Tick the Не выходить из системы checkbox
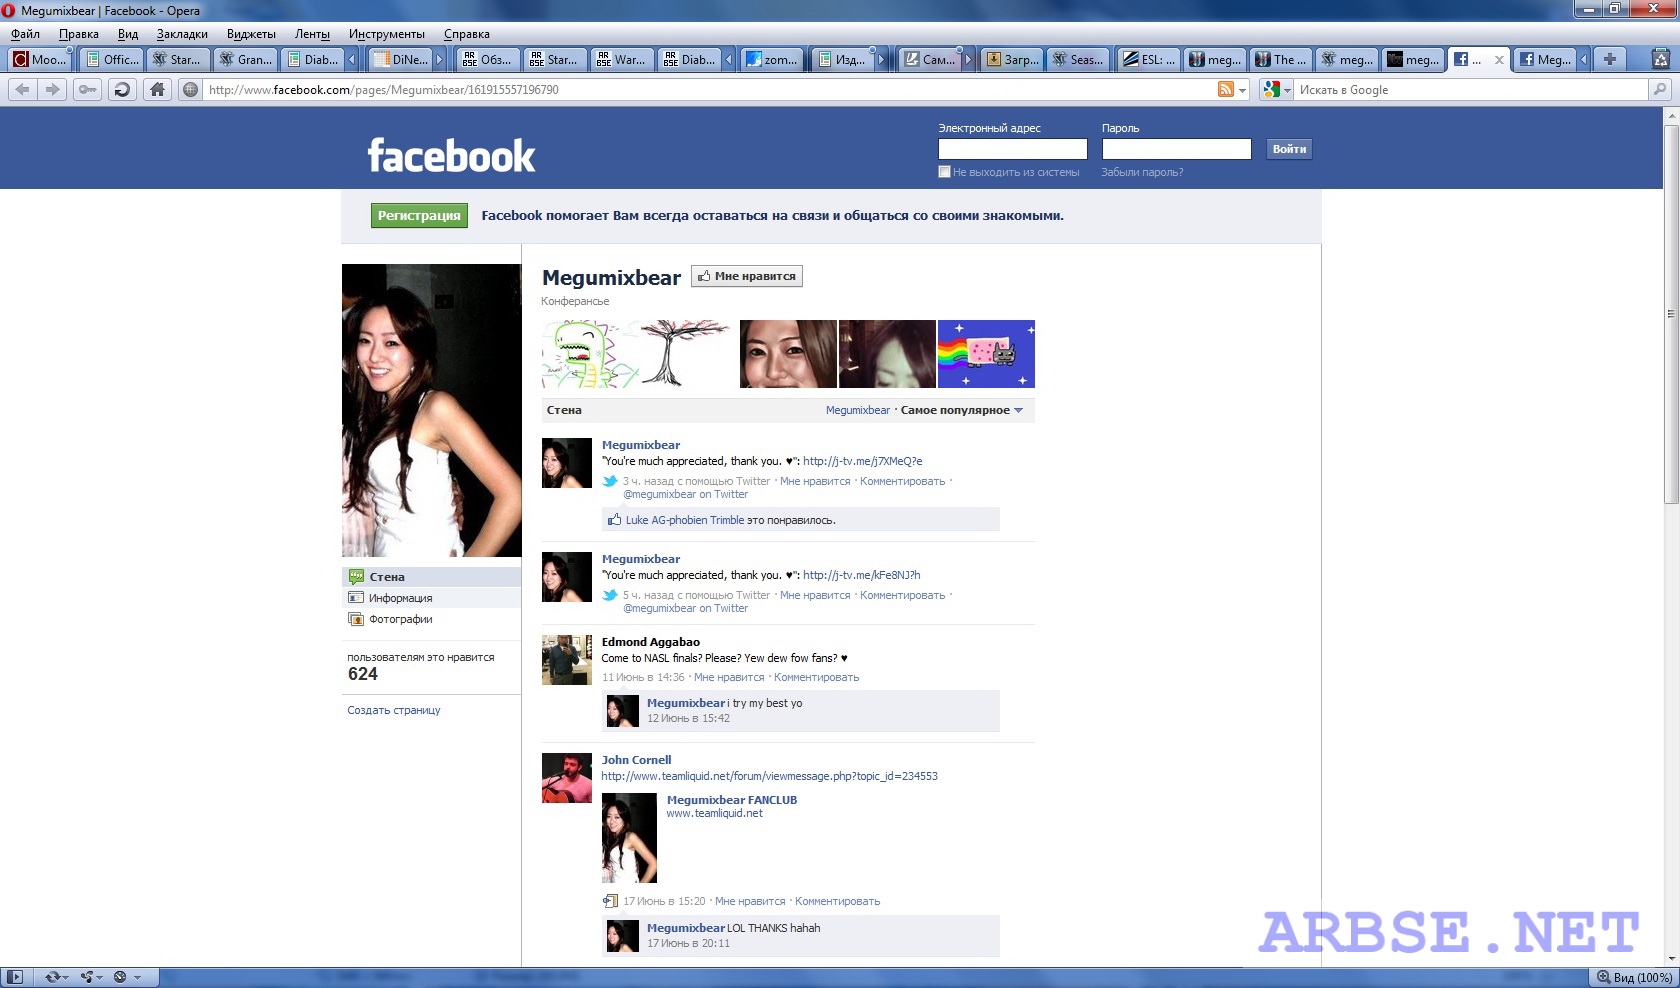 point(944,172)
